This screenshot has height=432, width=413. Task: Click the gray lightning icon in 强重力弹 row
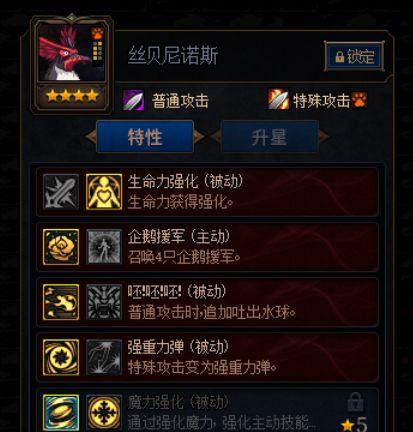coord(104,358)
